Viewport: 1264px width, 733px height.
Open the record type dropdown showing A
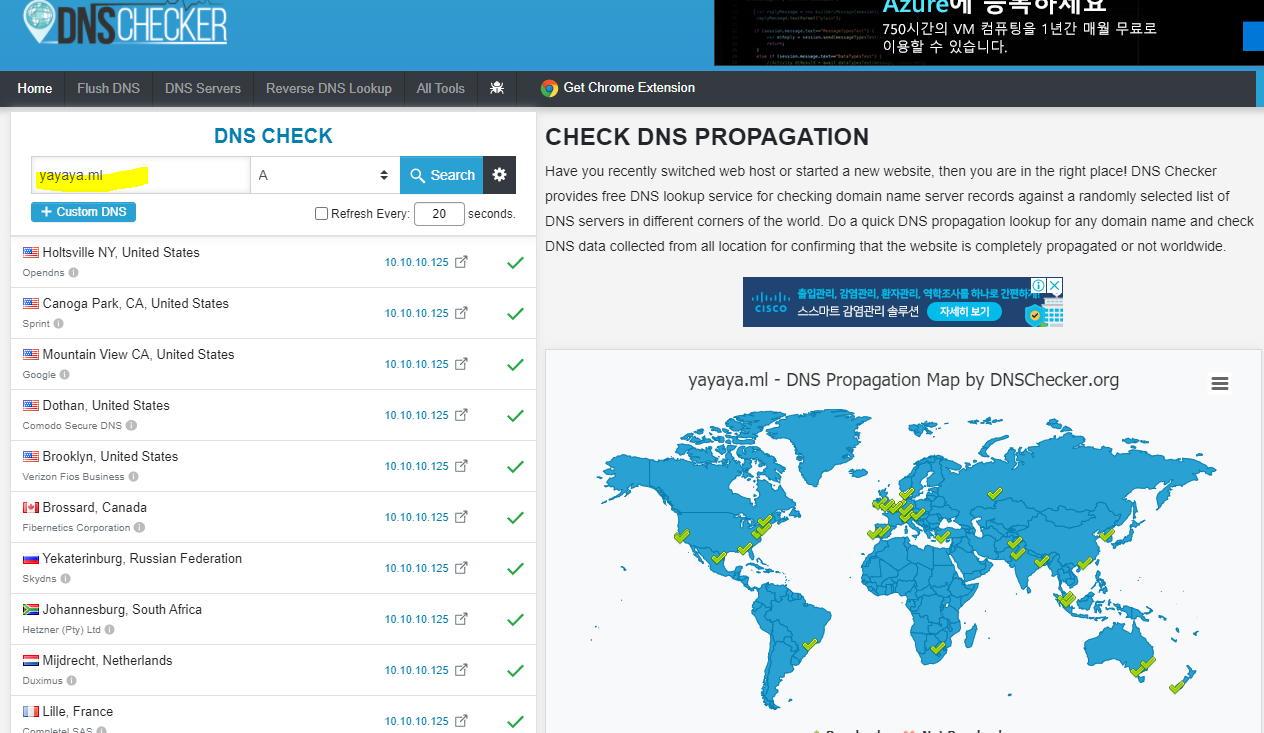(x=325, y=175)
